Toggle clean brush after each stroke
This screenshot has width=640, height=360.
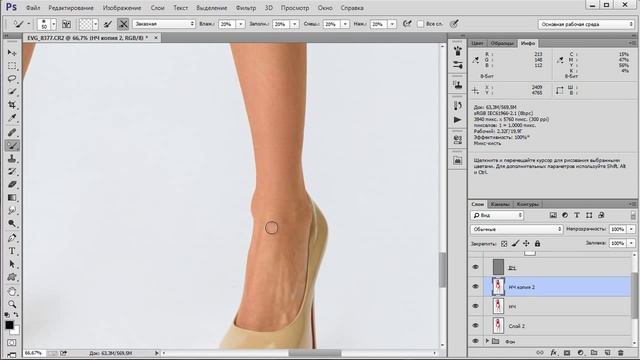click(x=123, y=24)
